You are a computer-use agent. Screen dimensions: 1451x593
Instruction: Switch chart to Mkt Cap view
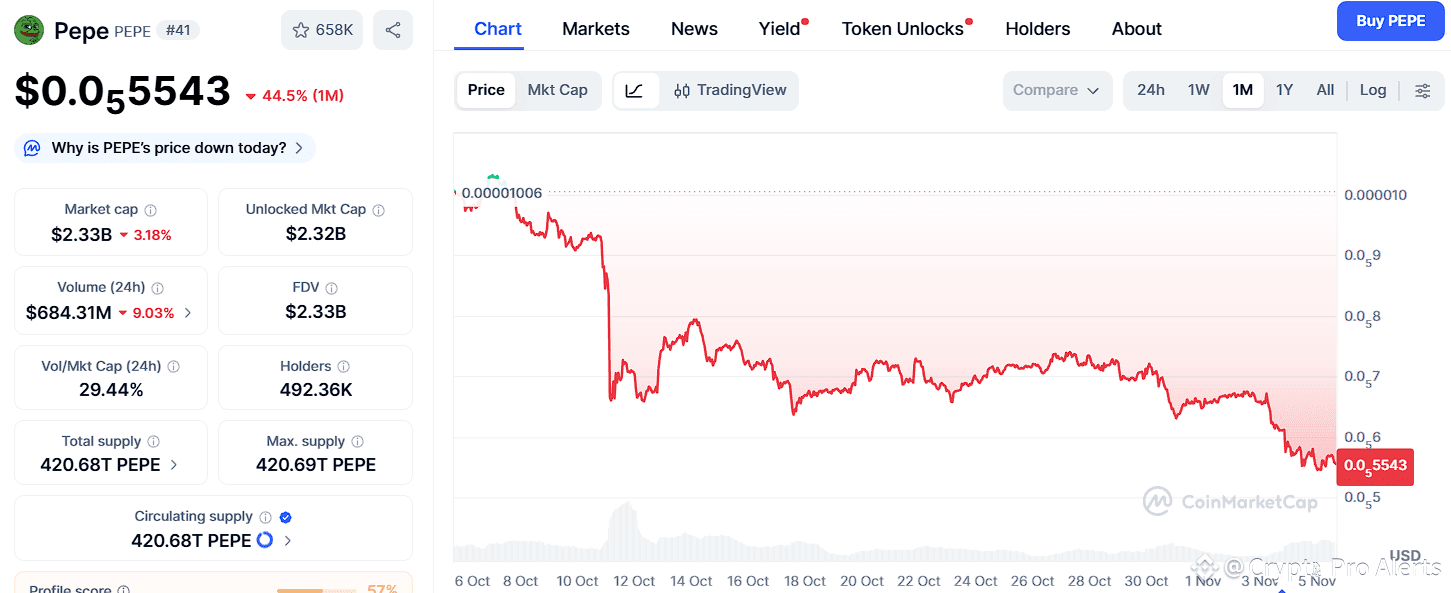(x=557, y=90)
